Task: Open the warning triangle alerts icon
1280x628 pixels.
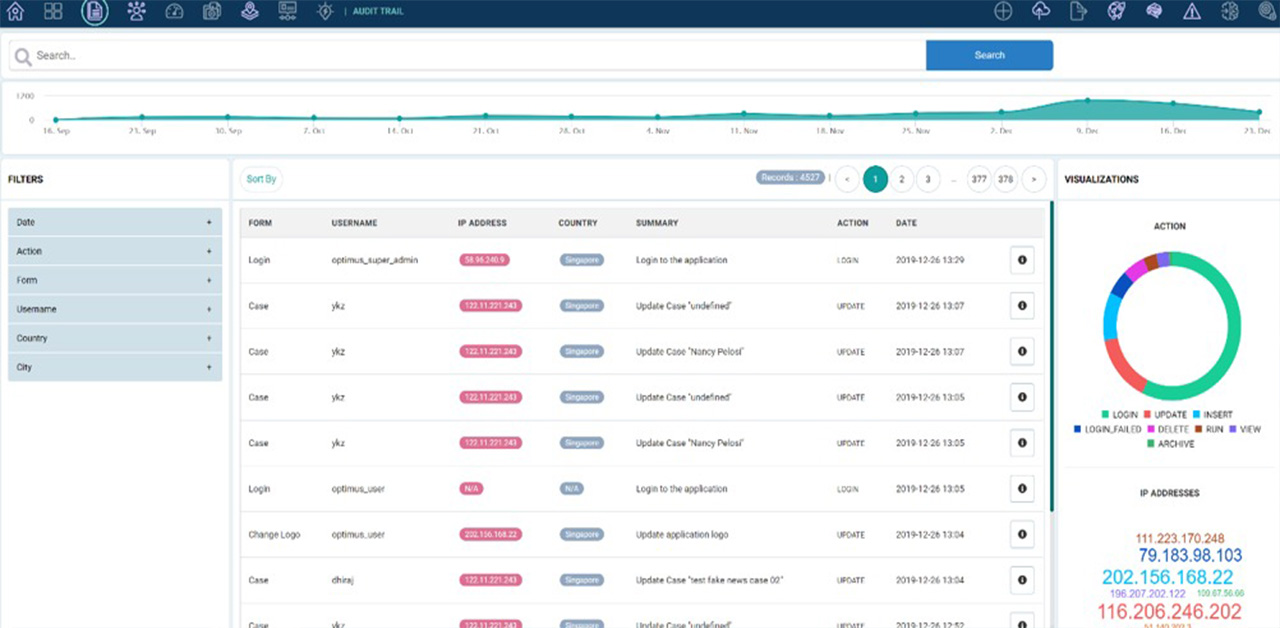Action: pos(1192,11)
